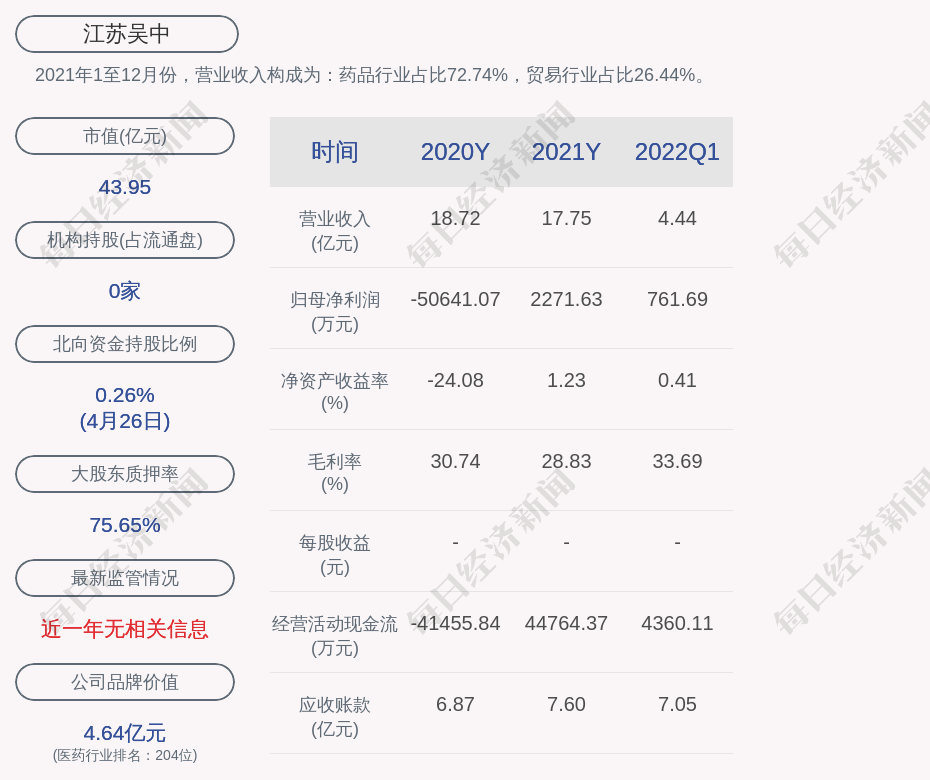This screenshot has height=780, width=930.
Task: Open the 公司品牌价值 pill
Action: (x=125, y=682)
